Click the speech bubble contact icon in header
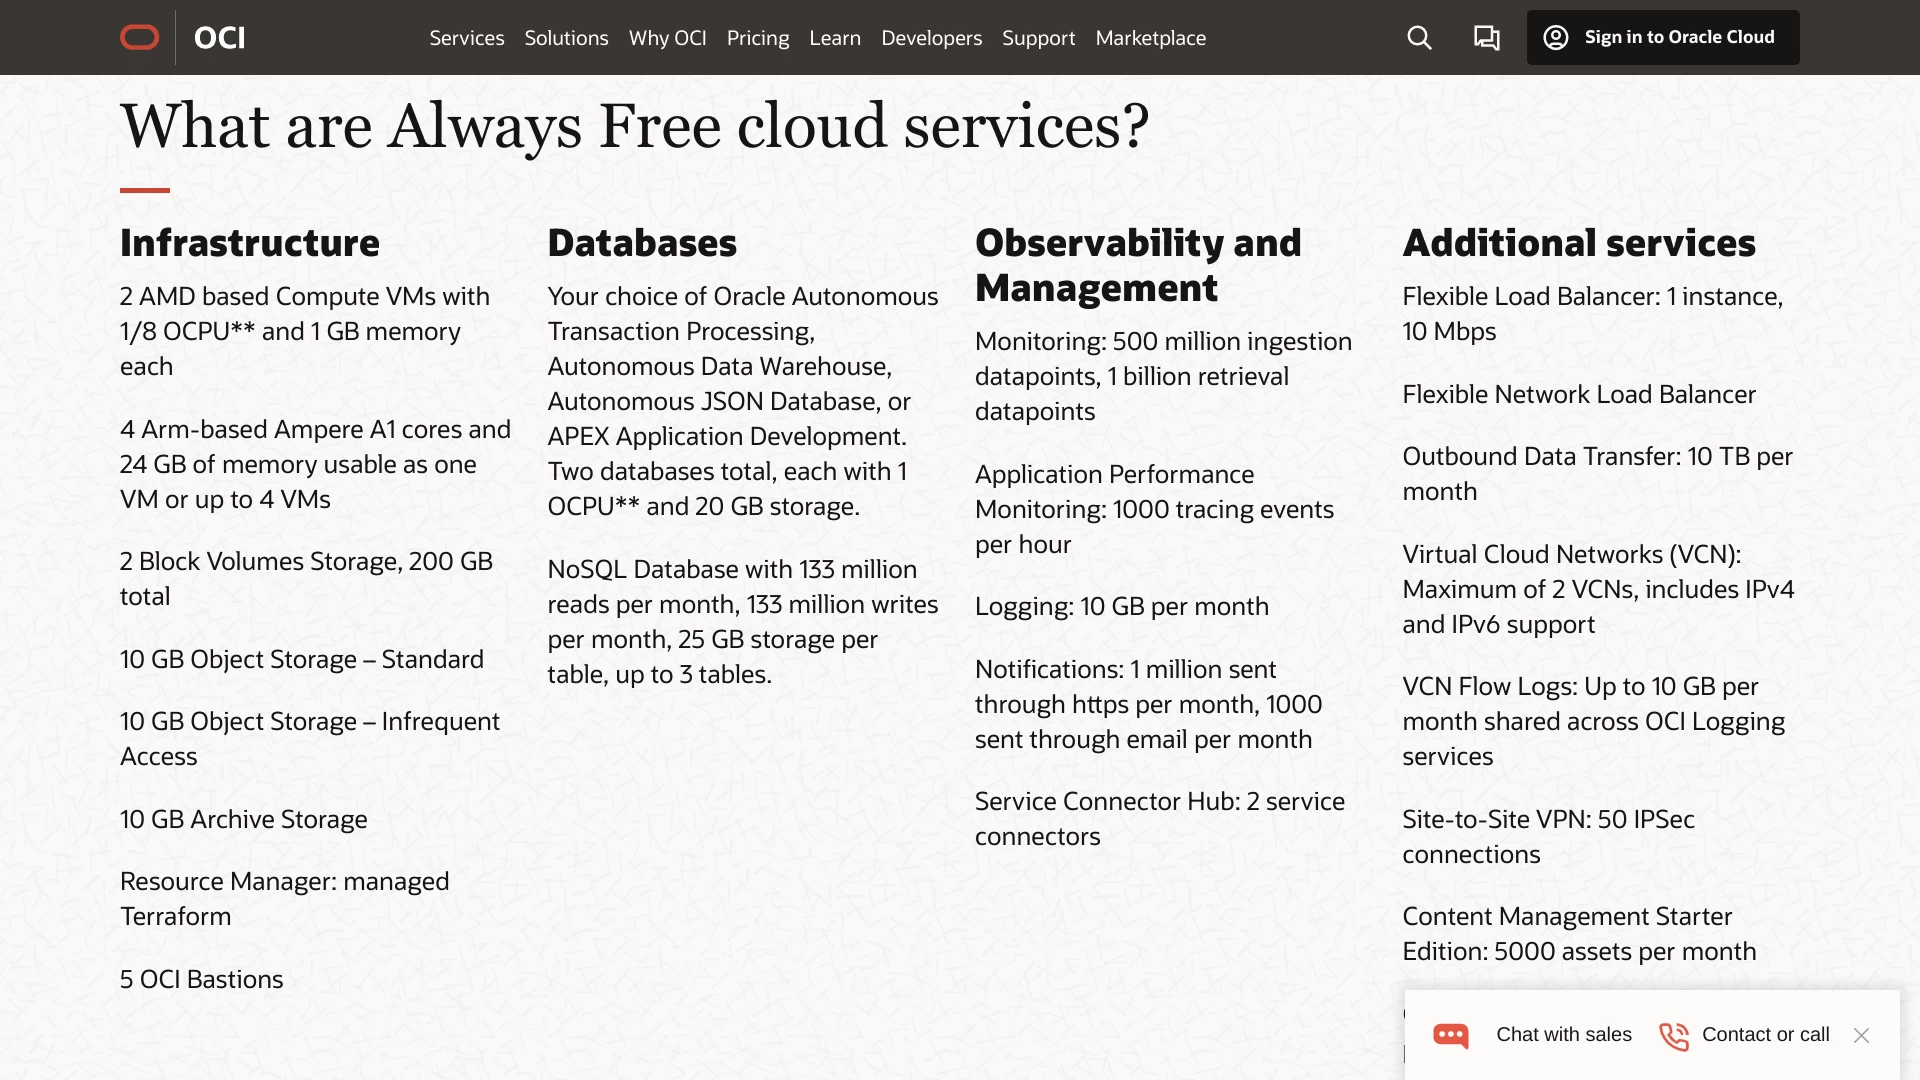Image resolution: width=1920 pixels, height=1080 pixels. click(1486, 37)
